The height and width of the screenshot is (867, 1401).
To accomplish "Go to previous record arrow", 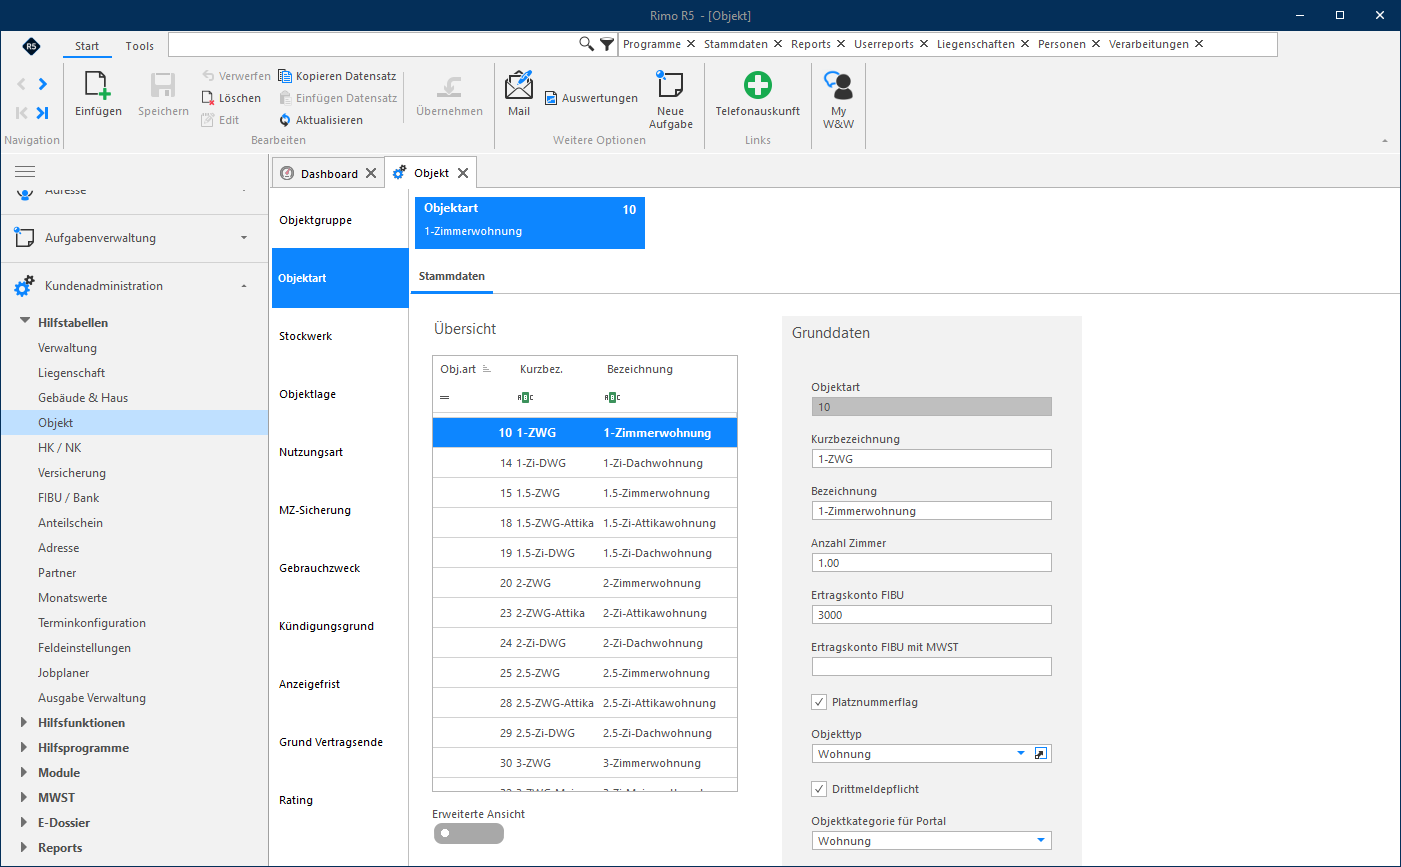I will 22,84.
